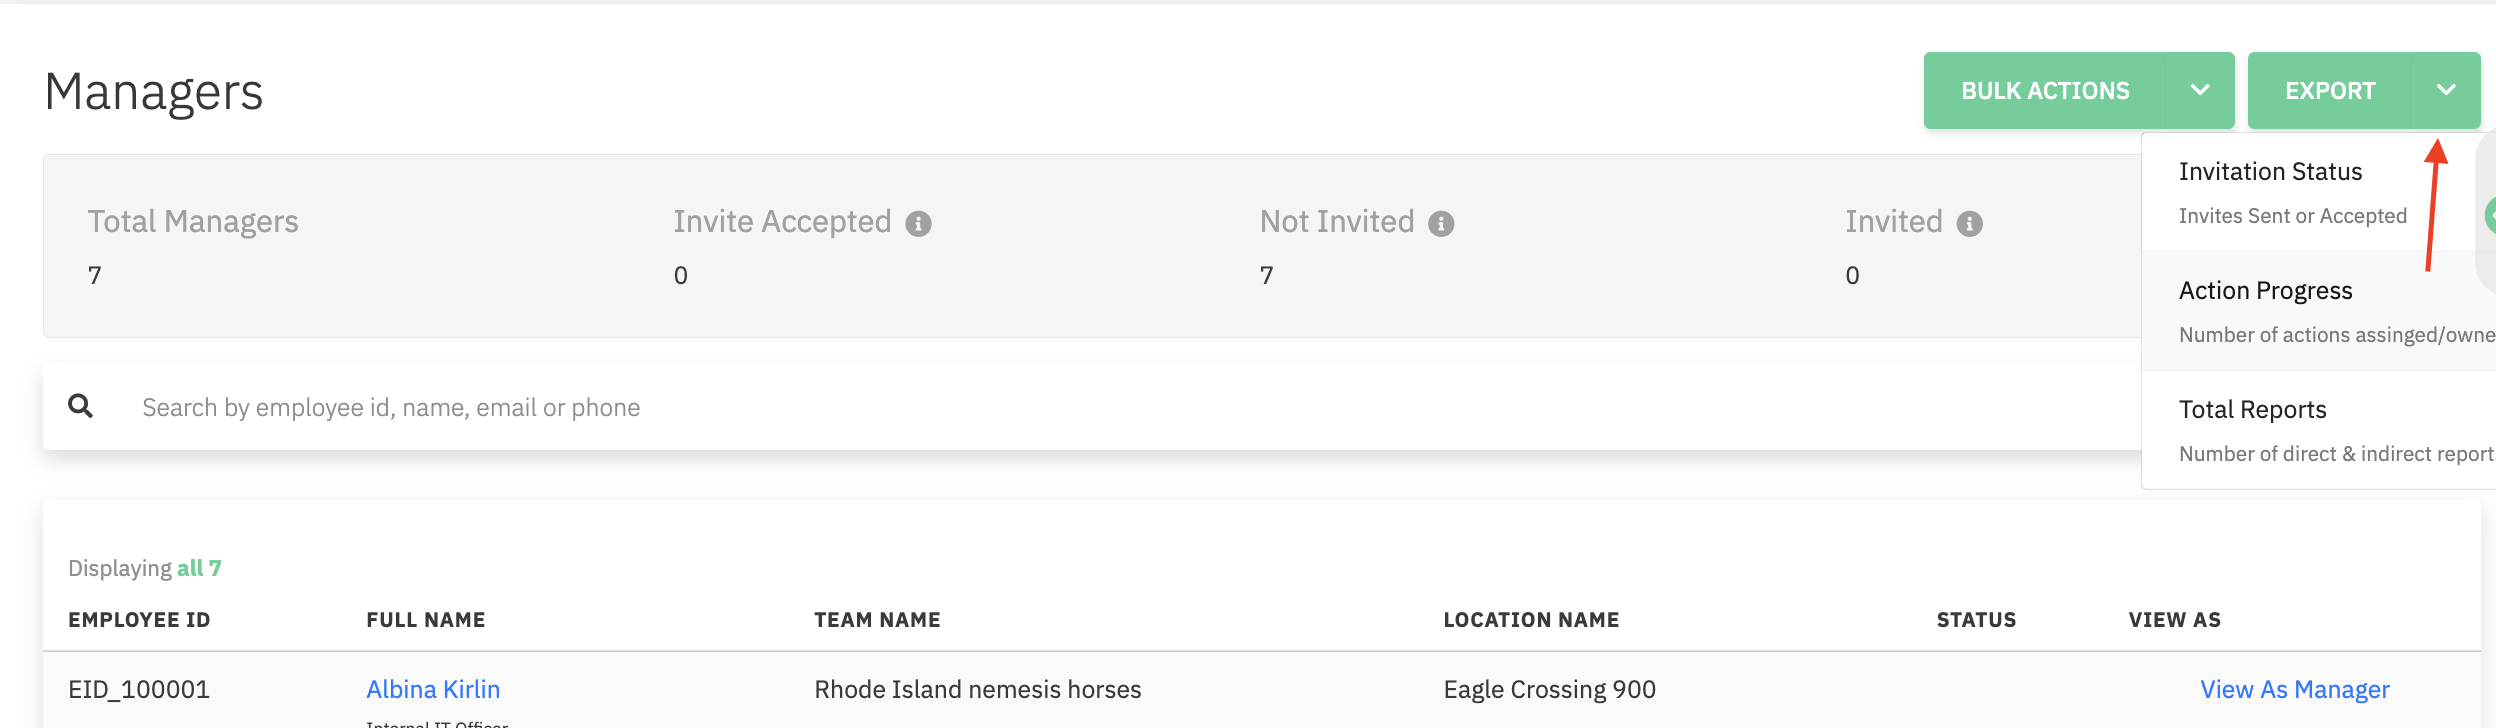Click the VIEW AS column header
The height and width of the screenshot is (728, 2496).
2174,620
